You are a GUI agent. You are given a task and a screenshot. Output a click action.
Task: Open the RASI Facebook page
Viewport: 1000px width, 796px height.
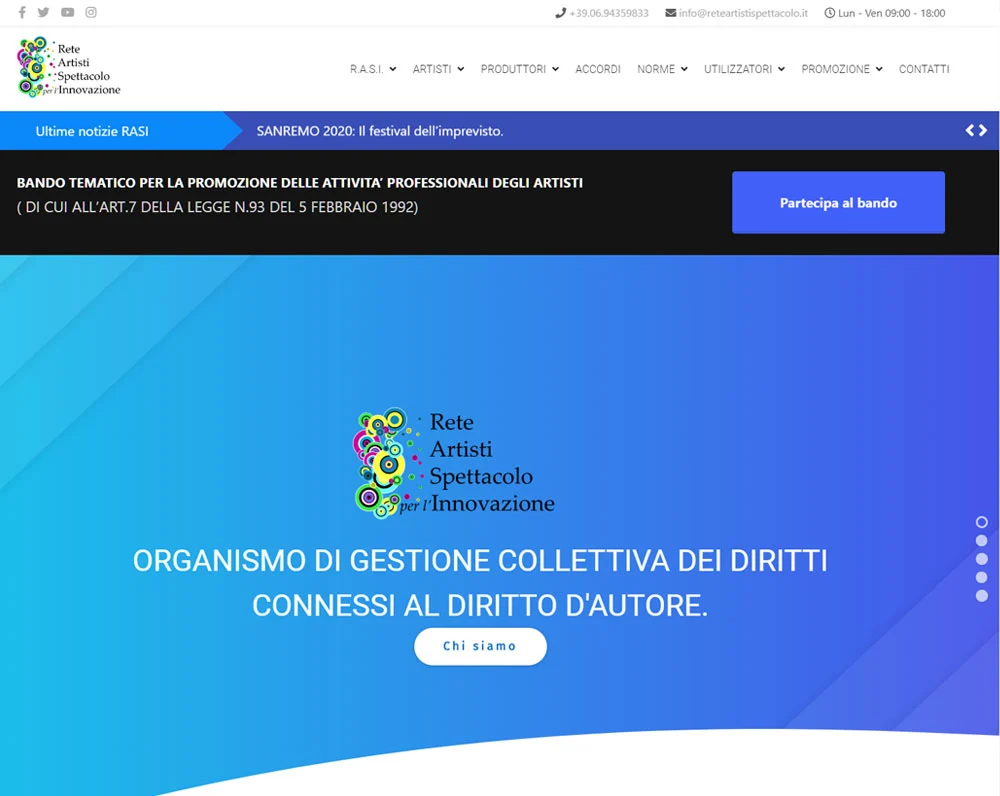point(21,13)
